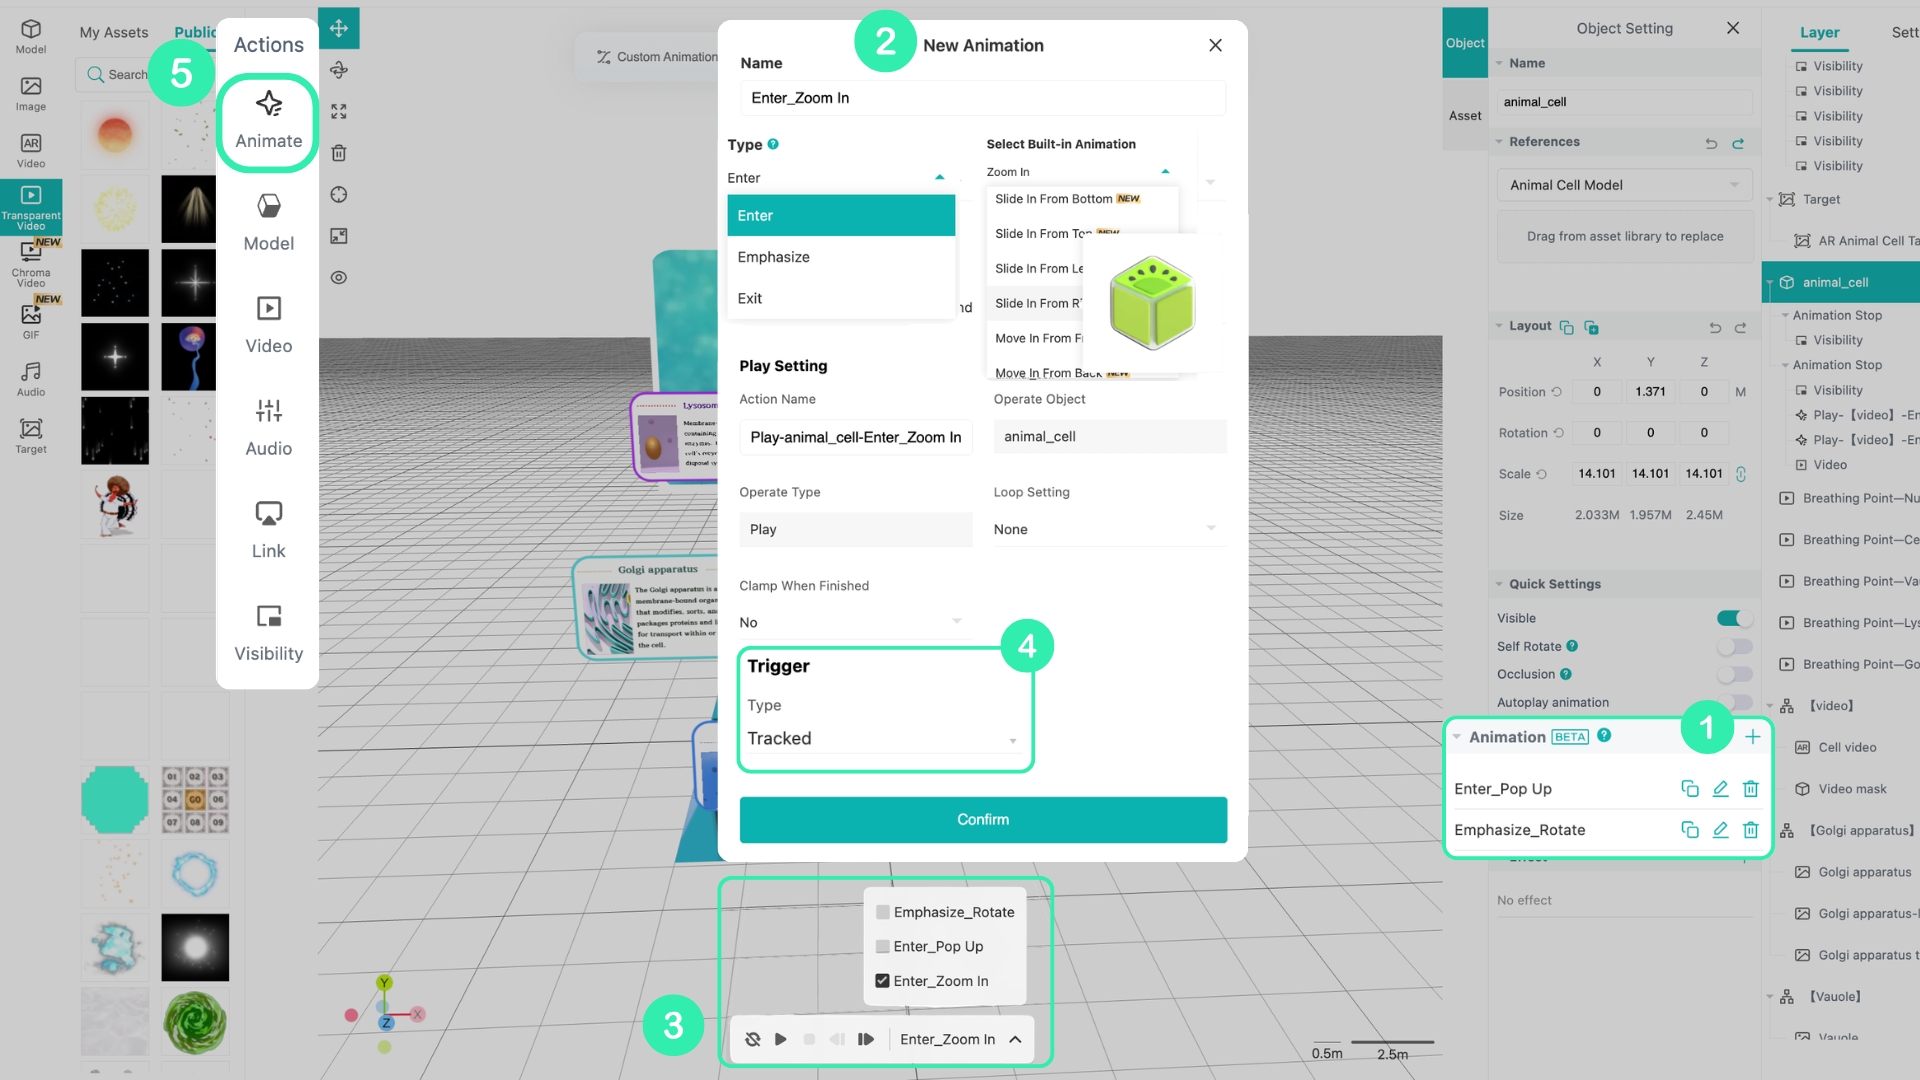This screenshot has height=1080, width=1920.
Task: Toggle the Self Rotate switch
Action: click(1734, 646)
